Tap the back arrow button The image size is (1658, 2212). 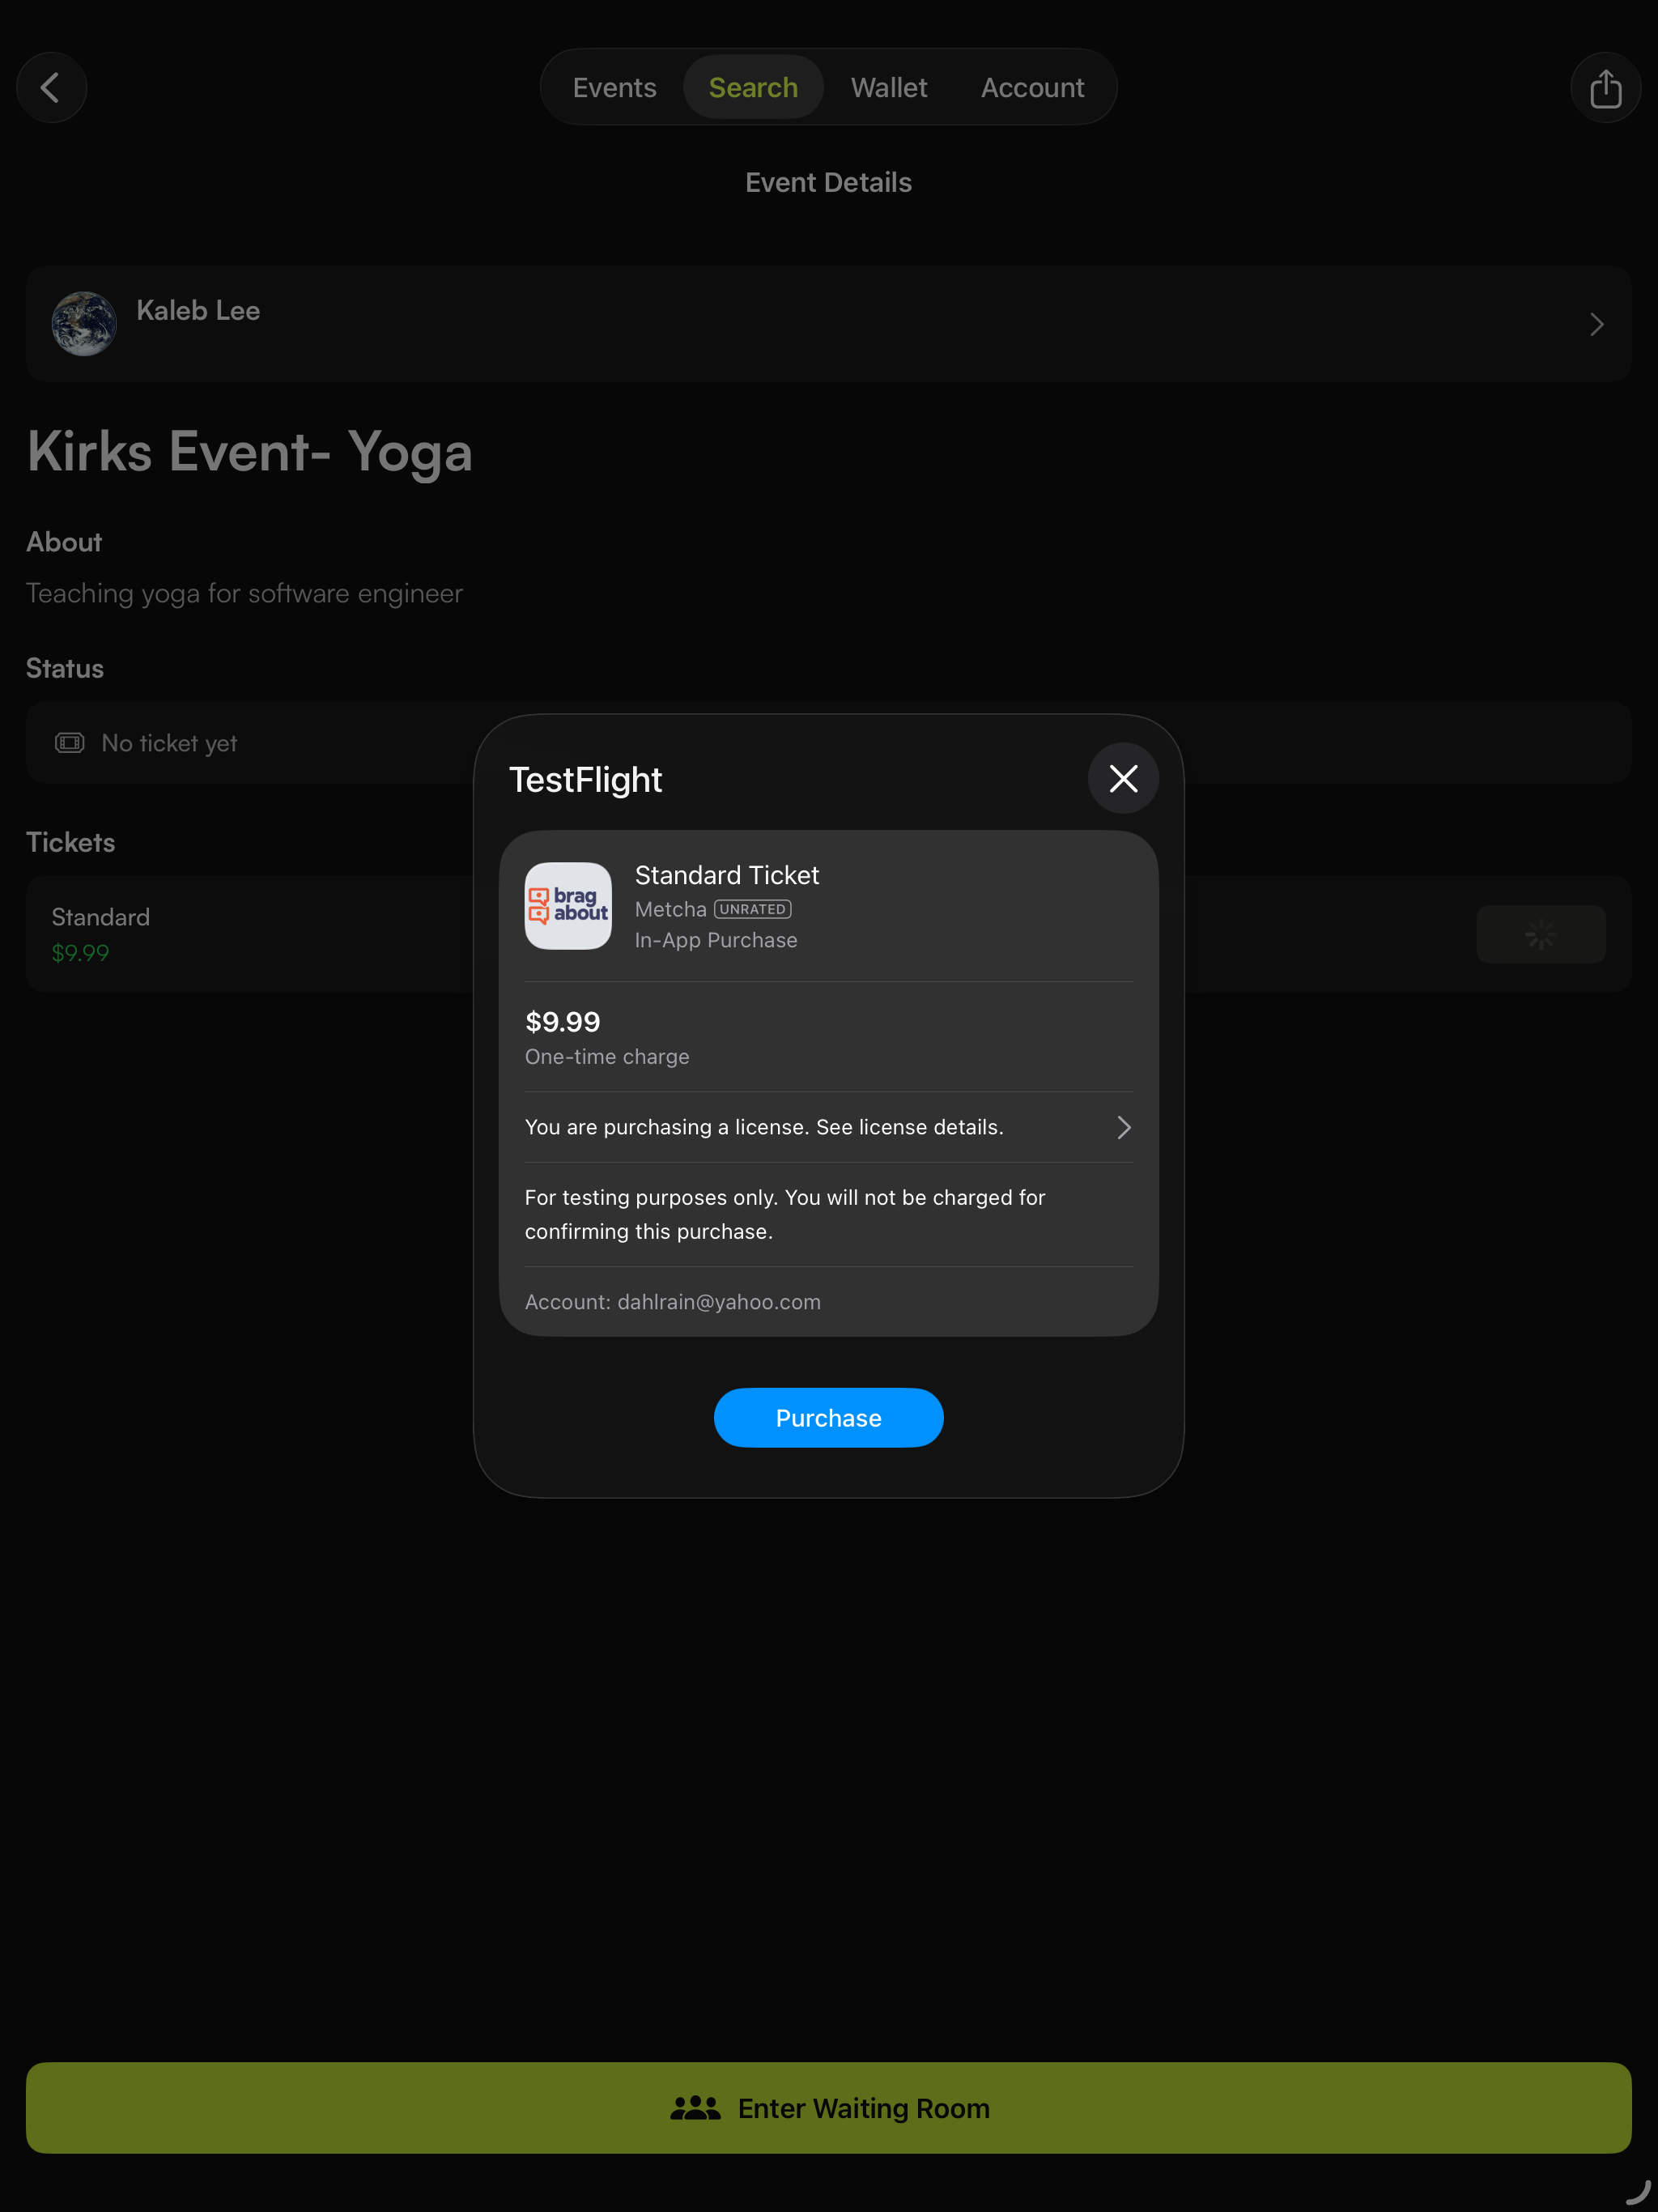[x=51, y=88]
